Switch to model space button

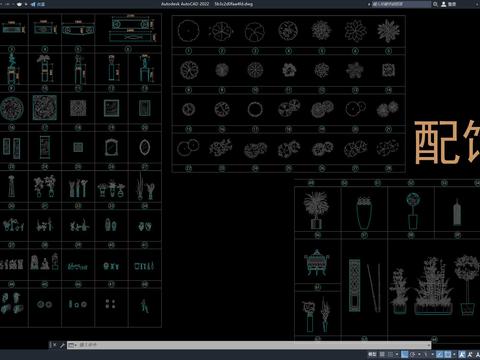(372, 354)
